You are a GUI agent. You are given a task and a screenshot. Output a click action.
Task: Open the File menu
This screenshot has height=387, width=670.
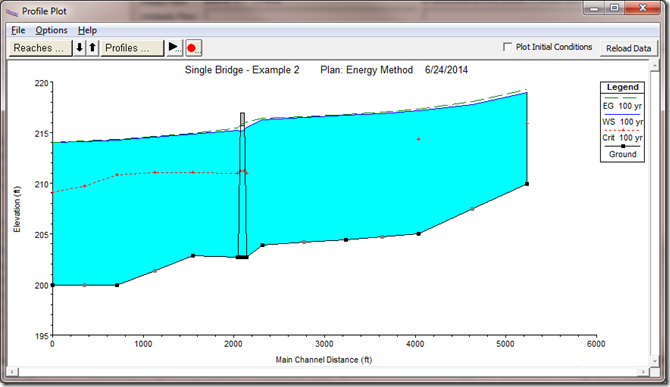[18, 30]
